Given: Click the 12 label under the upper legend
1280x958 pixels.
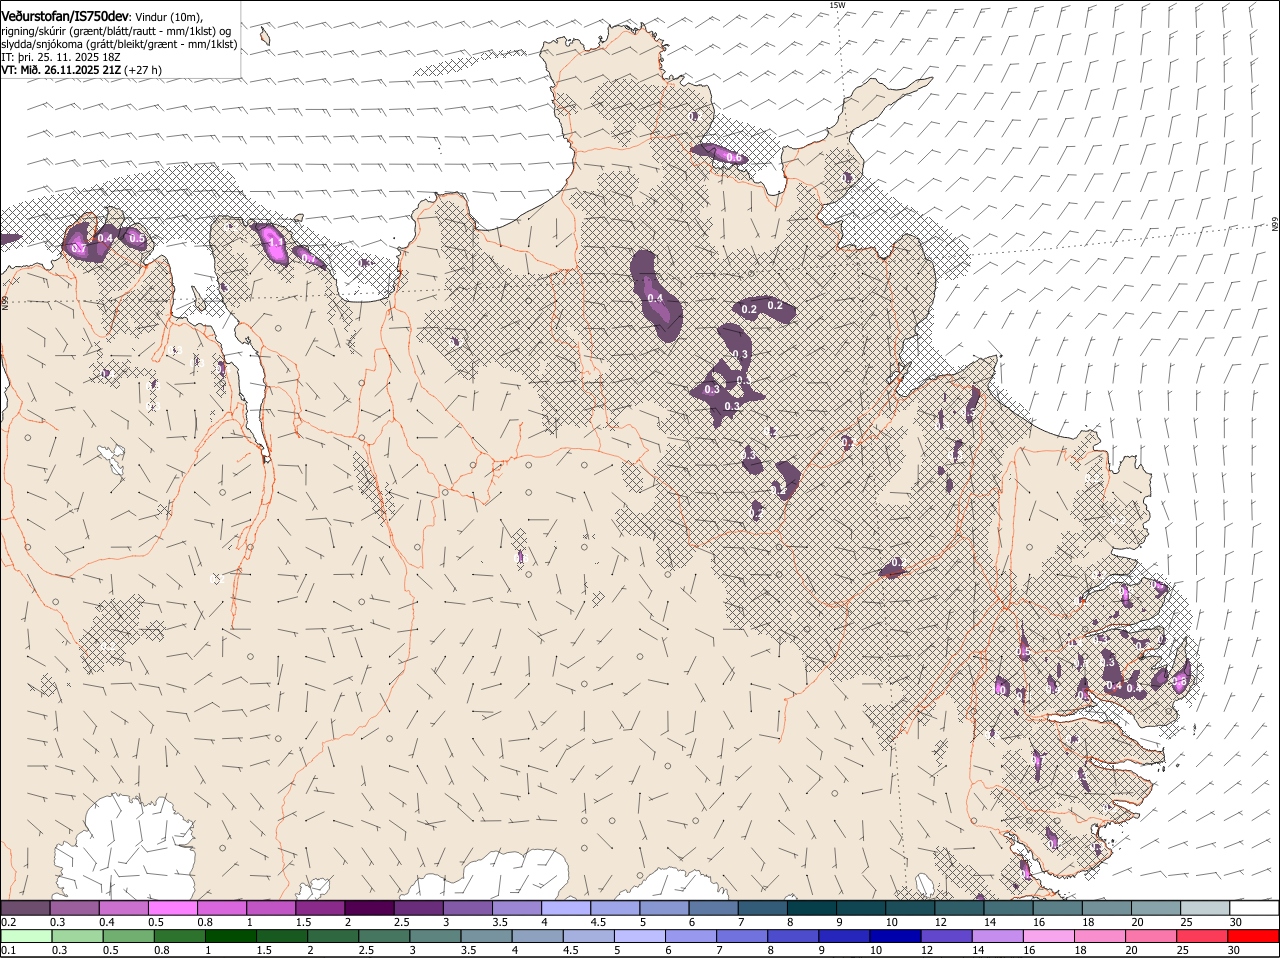Looking at the screenshot, I should (x=940, y=922).
